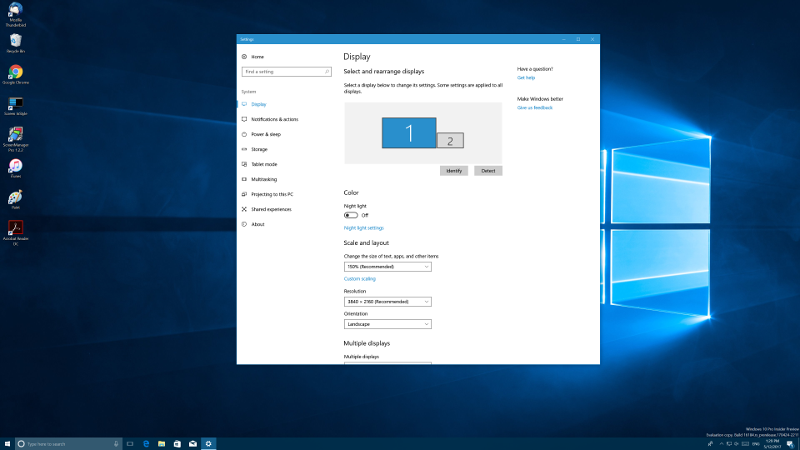Open the Store taskbar icon
Screen dimensions: 800x450
point(177,444)
